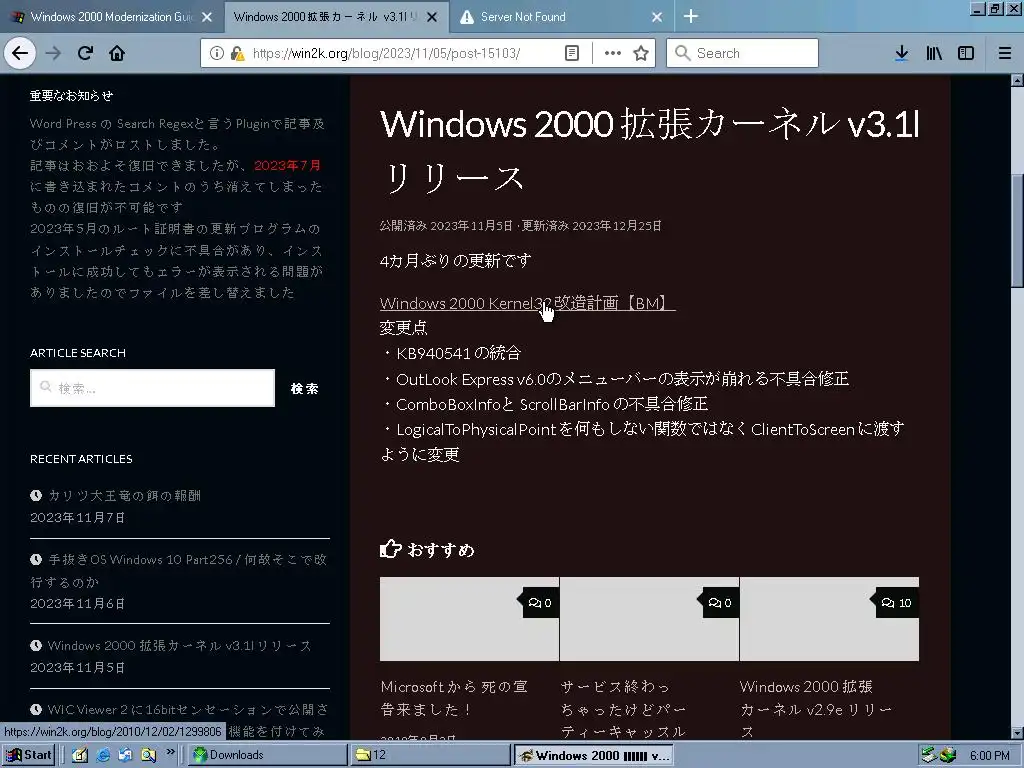Close the Server Not Found tab
Image resolution: width=1024 pixels, height=768 pixels.
(657, 17)
